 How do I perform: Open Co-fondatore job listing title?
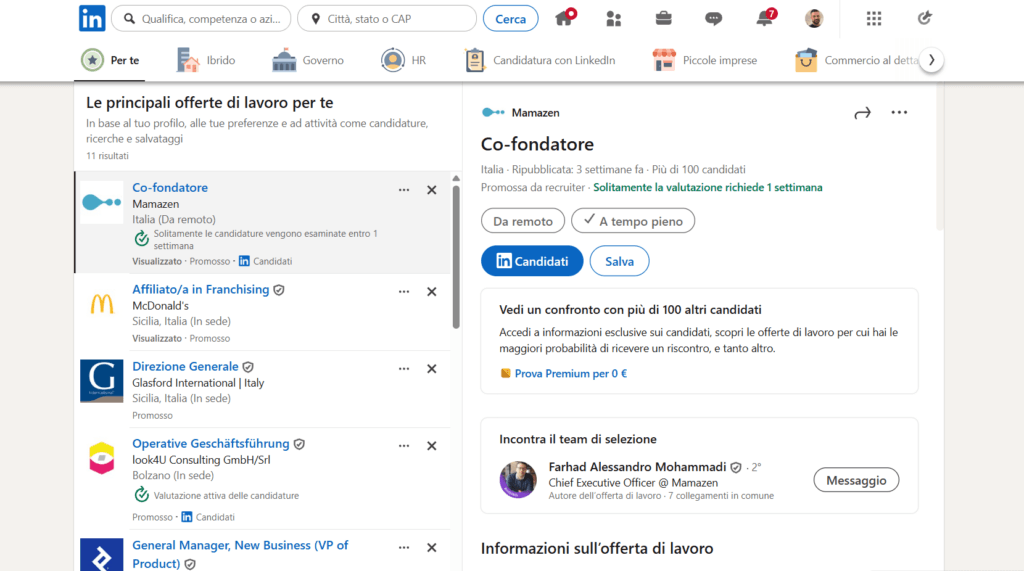pos(170,188)
